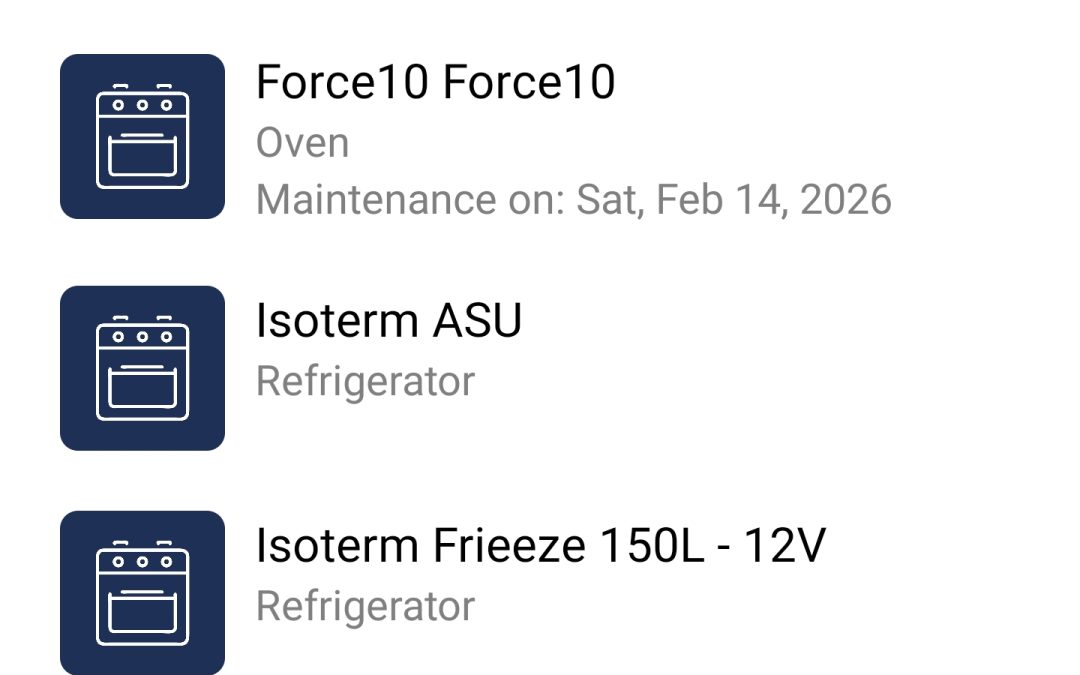Select the Isoterm Frieeze 150L appliance icon

point(143,593)
